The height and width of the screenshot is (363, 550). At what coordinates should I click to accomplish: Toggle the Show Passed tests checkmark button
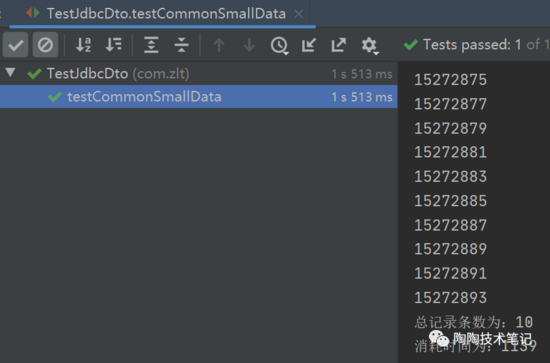[15, 45]
